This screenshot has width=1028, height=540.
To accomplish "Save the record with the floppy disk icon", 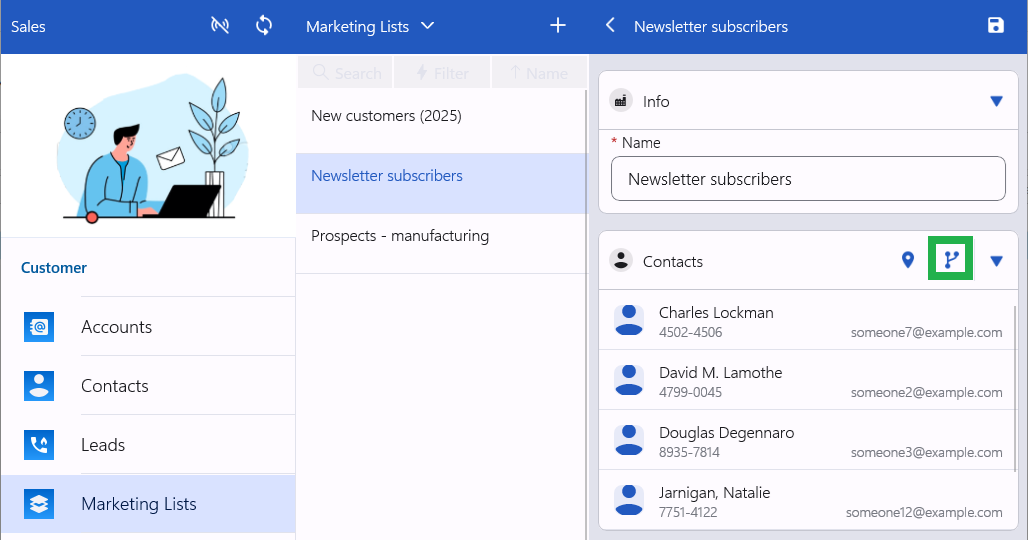I will click(x=995, y=26).
